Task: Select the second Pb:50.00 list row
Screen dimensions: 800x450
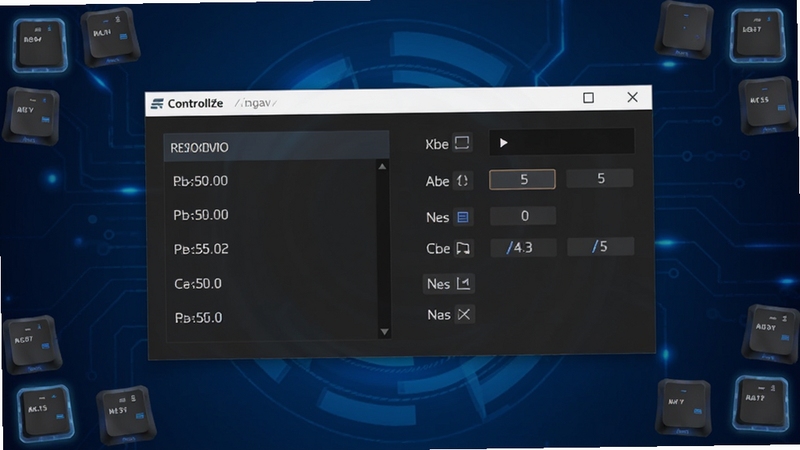Action: (270, 215)
